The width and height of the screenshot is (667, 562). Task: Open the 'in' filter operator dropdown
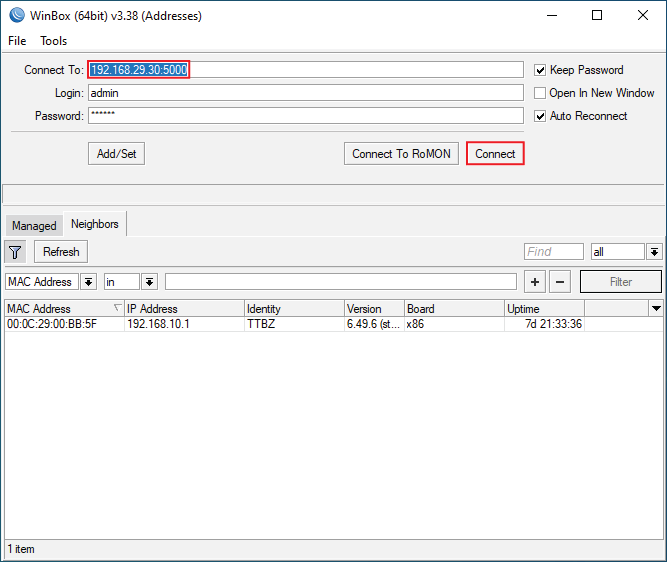click(x=149, y=282)
